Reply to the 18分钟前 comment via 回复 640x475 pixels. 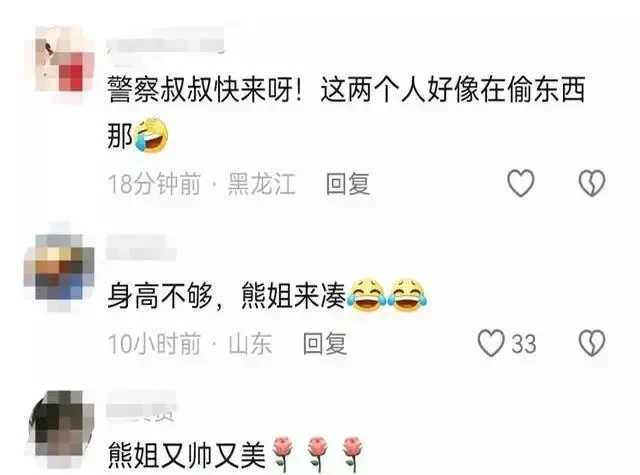(x=348, y=184)
